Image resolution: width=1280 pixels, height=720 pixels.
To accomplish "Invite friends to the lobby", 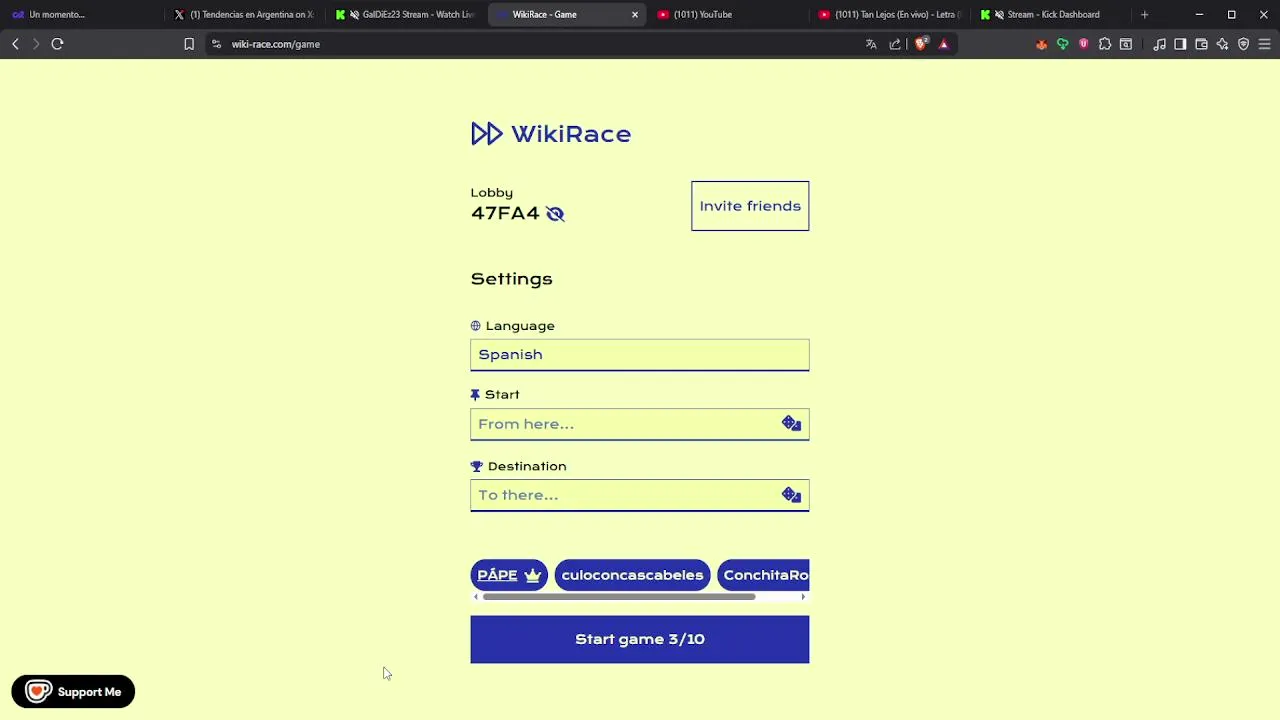I will pos(750,206).
